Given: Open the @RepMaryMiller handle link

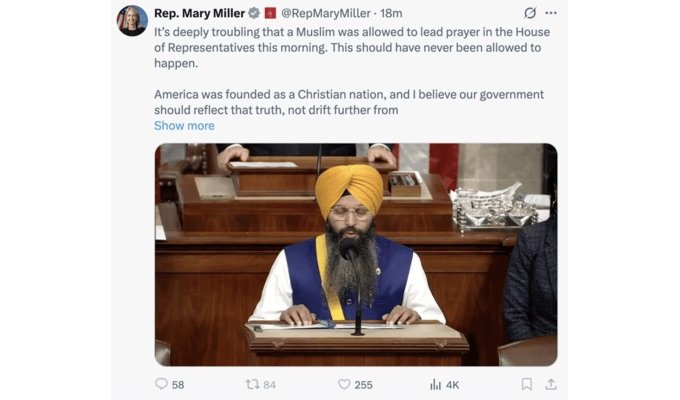Looking at the screenshot, I should (326, 13).
